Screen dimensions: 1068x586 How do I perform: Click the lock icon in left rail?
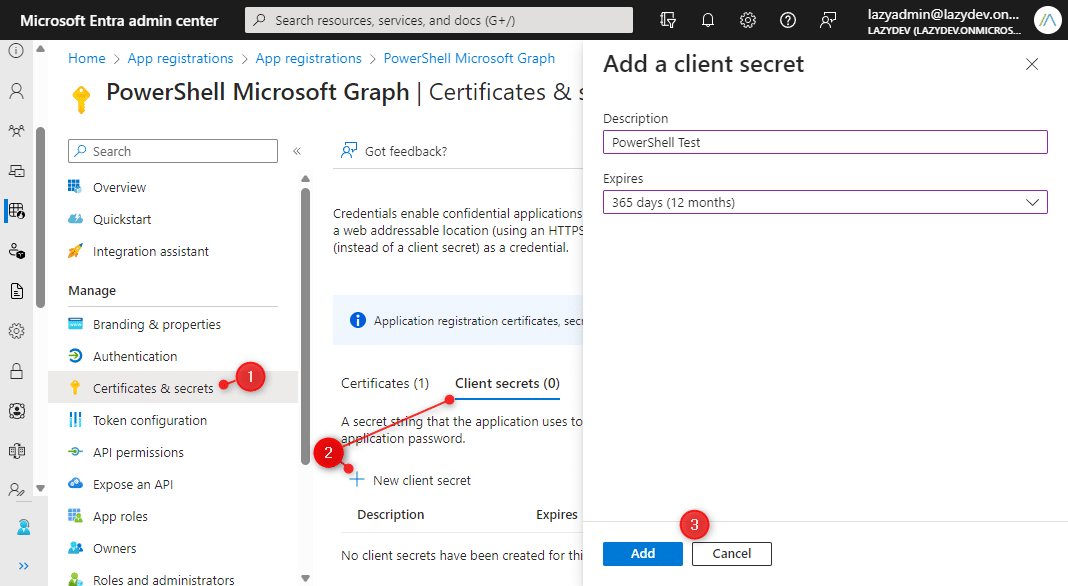coord(16,371)
